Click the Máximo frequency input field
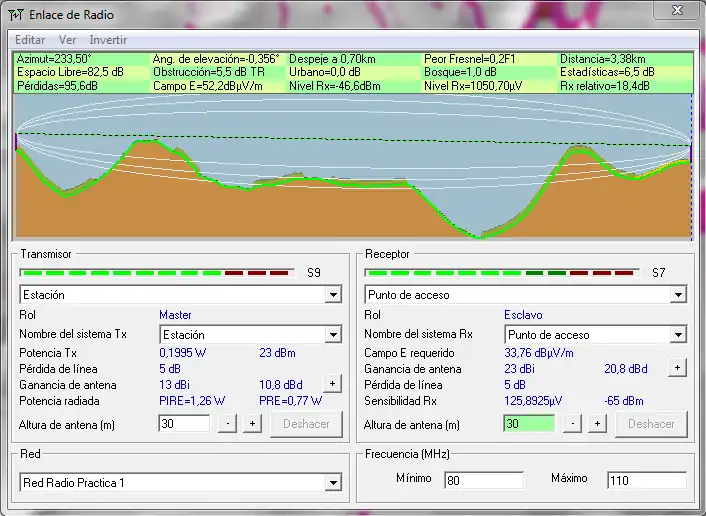Screen dimensions: 706x516 click(646, 480)
